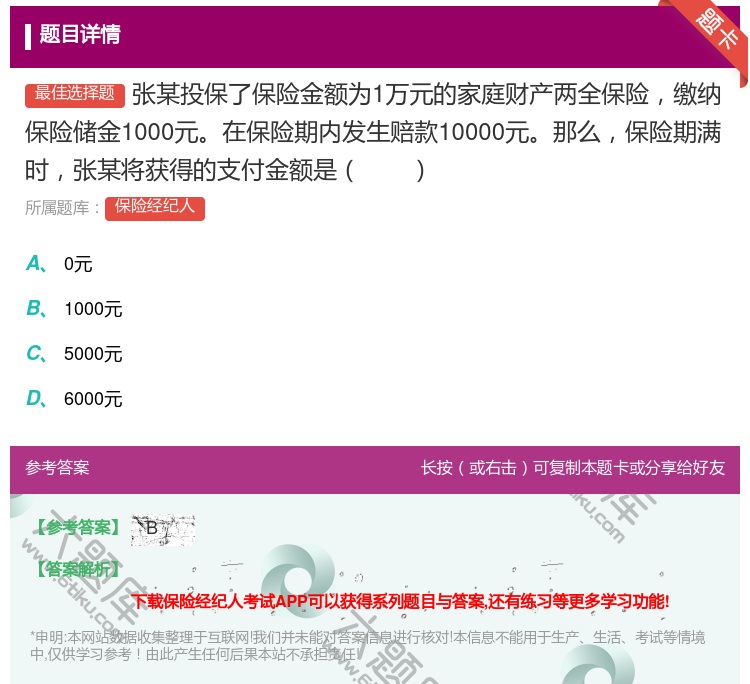The width and height of the screenshot is (750, 684).
Task: Choose option D 6000元
Action: point(74,399)
